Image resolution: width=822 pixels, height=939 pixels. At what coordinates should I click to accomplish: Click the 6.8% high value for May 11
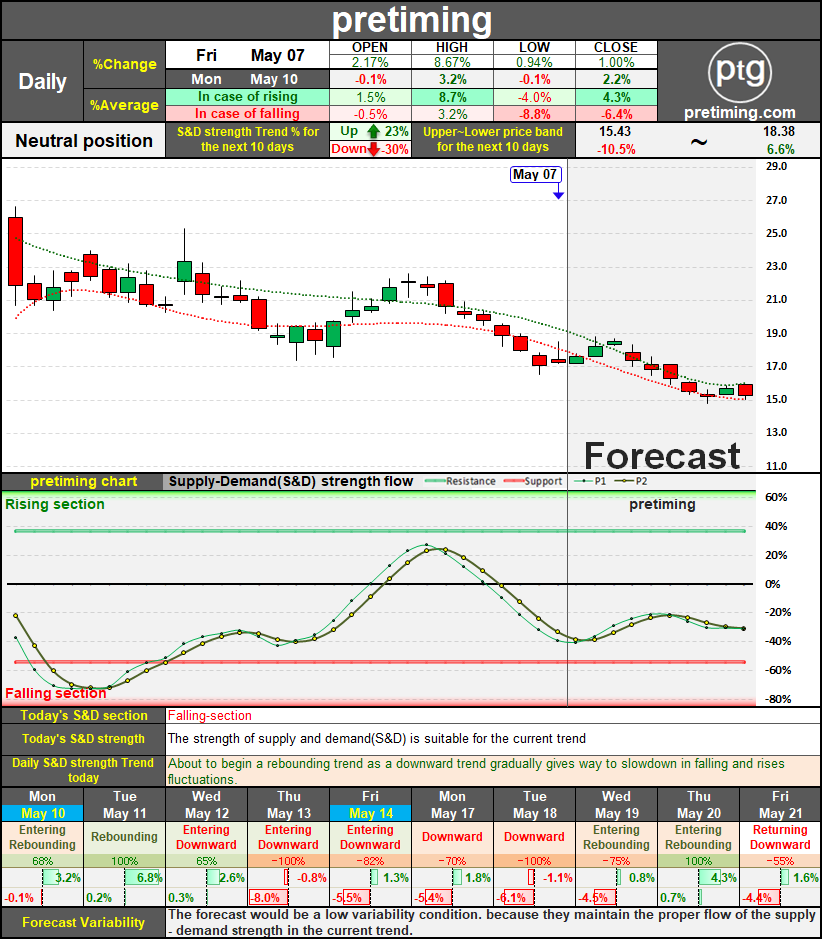click(150, 878)
